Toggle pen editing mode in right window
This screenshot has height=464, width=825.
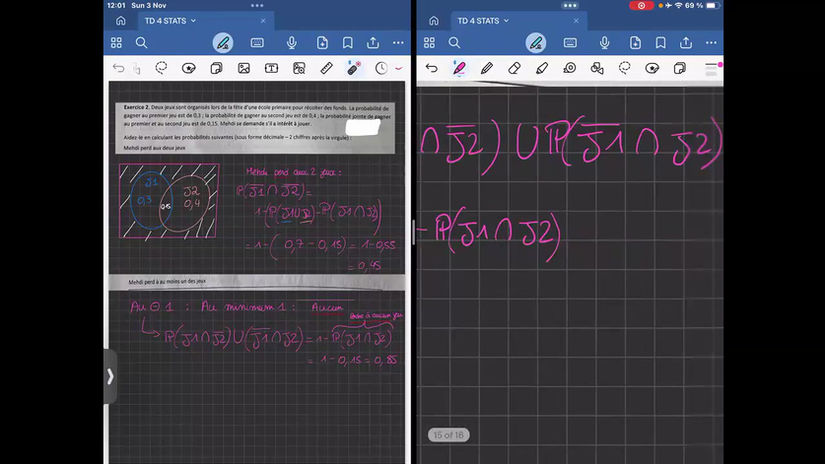536,43
